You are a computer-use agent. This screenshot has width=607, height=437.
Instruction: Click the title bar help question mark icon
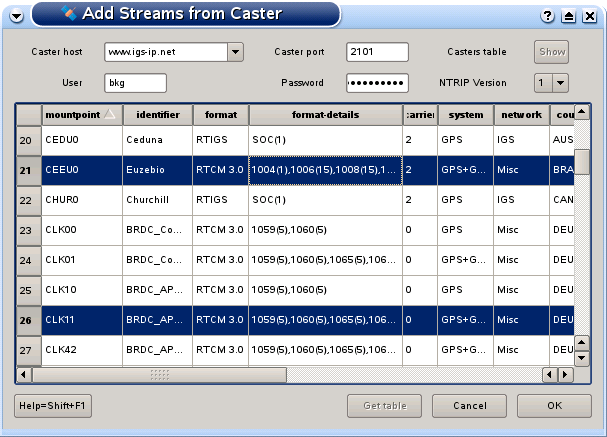coord(547,16)
